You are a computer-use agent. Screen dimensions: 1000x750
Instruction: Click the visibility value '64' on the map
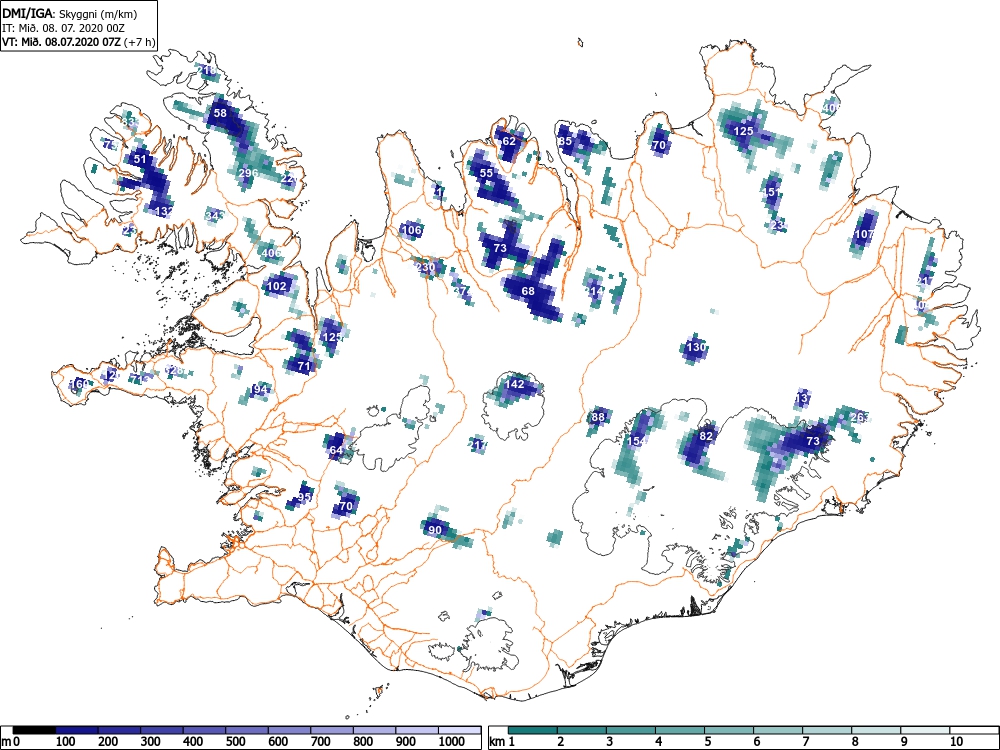[336, 450]
